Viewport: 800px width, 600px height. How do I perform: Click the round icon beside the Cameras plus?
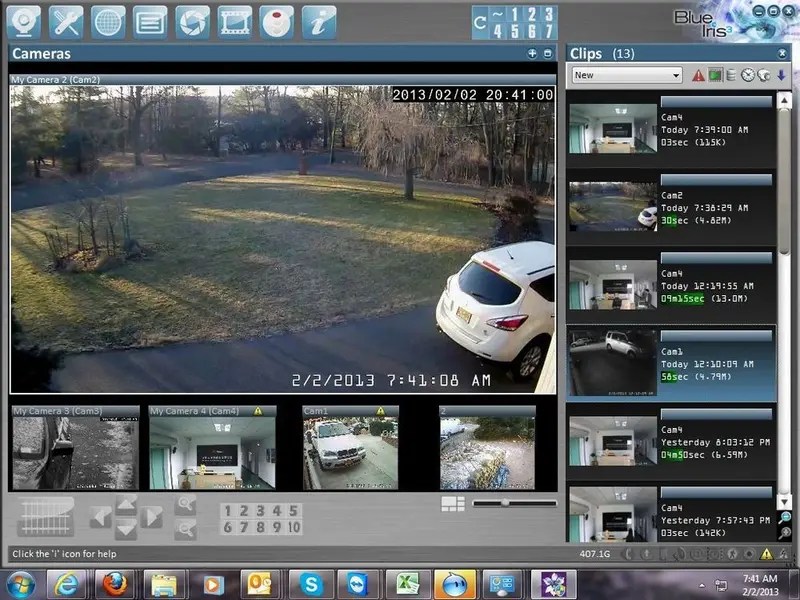pos(548,54)
